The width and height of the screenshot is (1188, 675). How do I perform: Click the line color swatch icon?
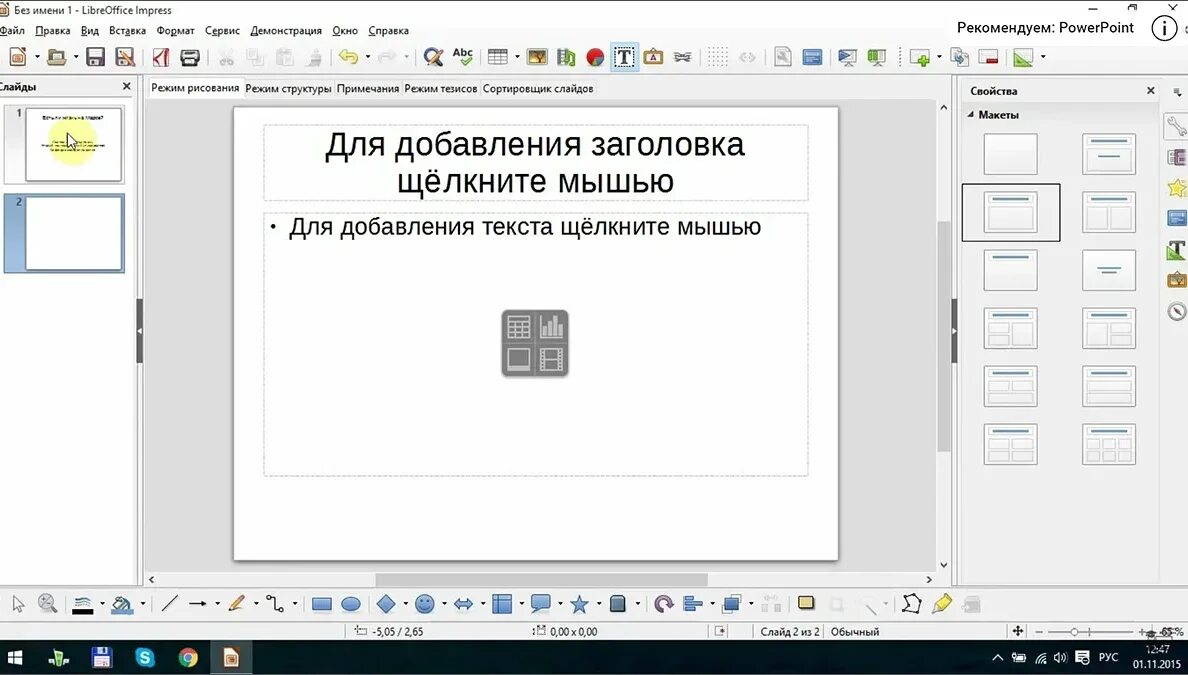click(x=83, y=604)
